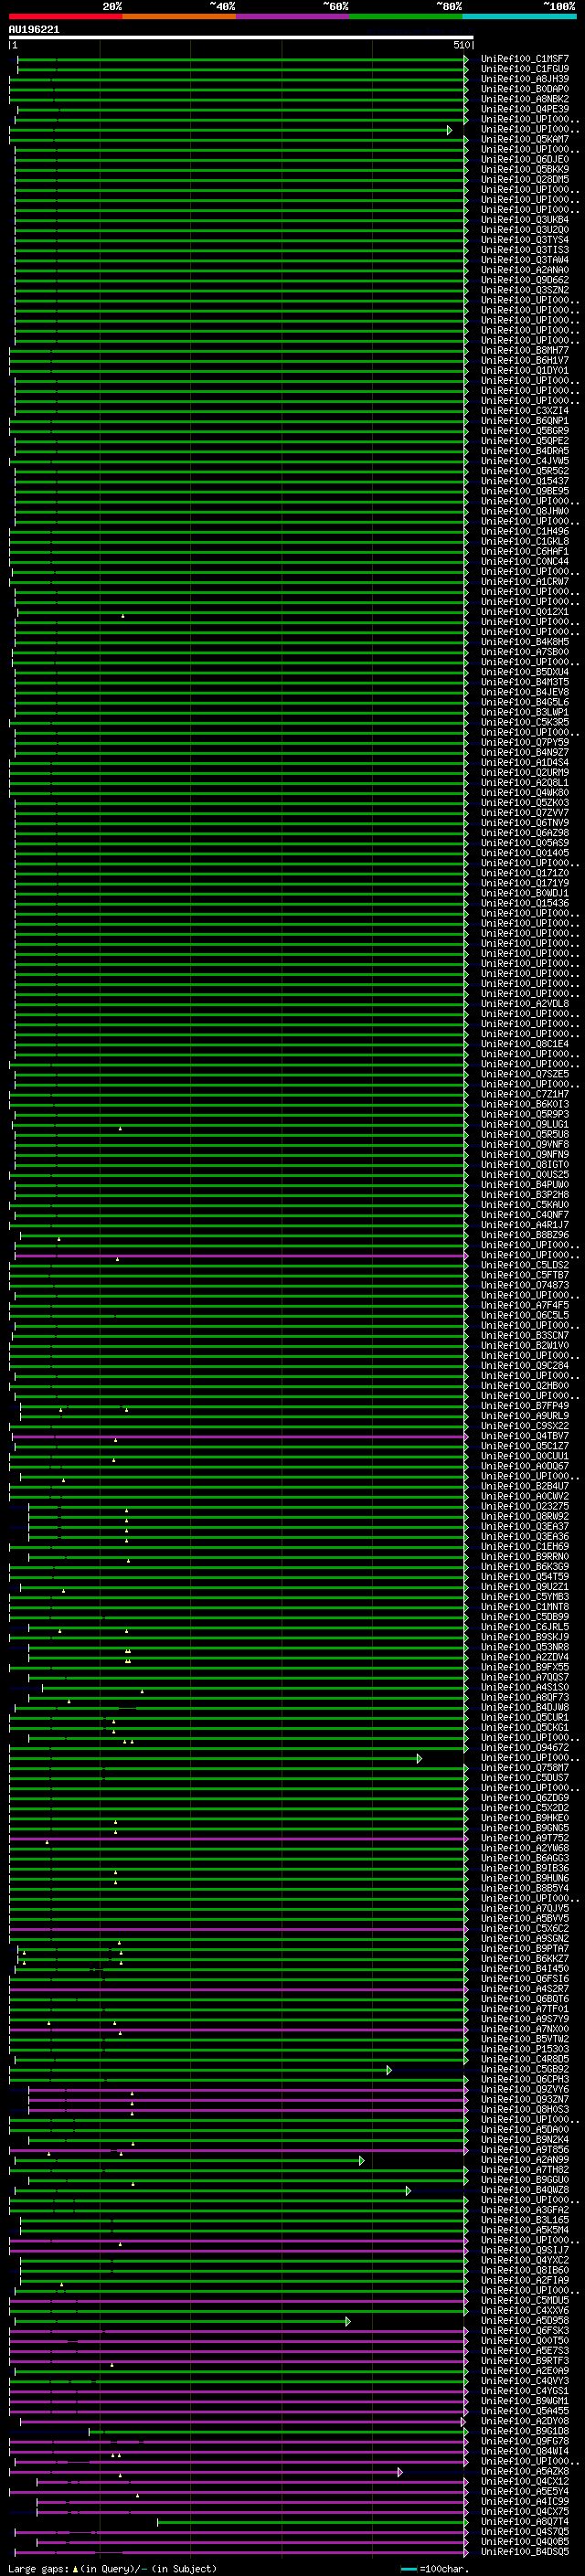The height and width of the screenshot is (2576, 585).
Task: Select hit label UniRef100_Q4PE39
Action: click(525, 109)
